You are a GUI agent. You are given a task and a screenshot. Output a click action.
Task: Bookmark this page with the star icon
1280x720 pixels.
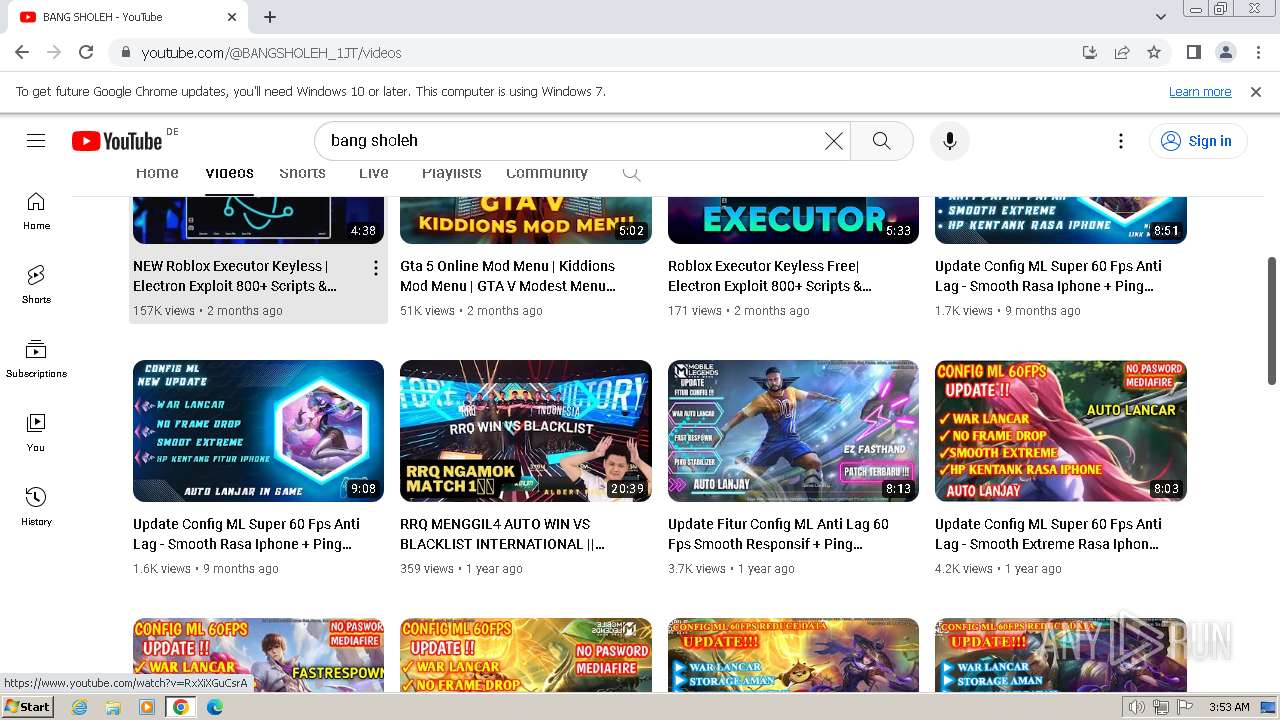1154,52
